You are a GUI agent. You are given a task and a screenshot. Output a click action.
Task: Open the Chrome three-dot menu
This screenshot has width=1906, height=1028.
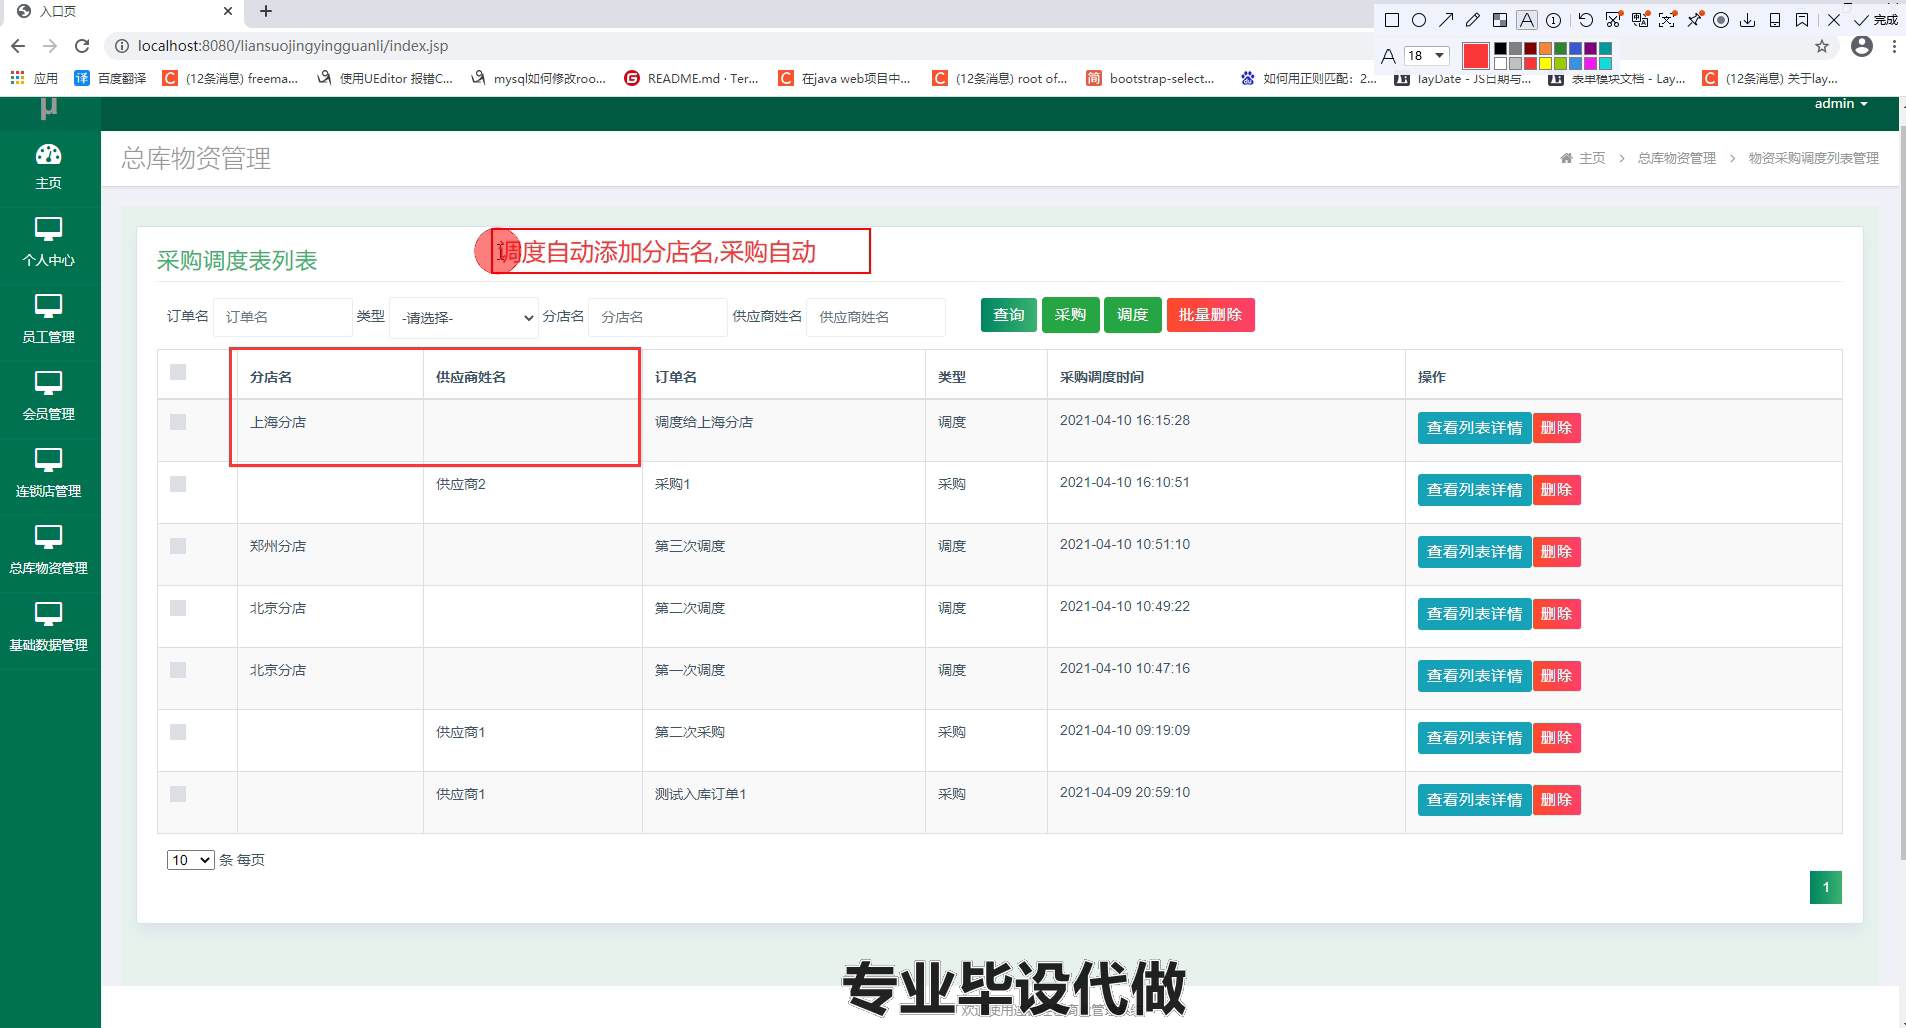pos(1893,46)
